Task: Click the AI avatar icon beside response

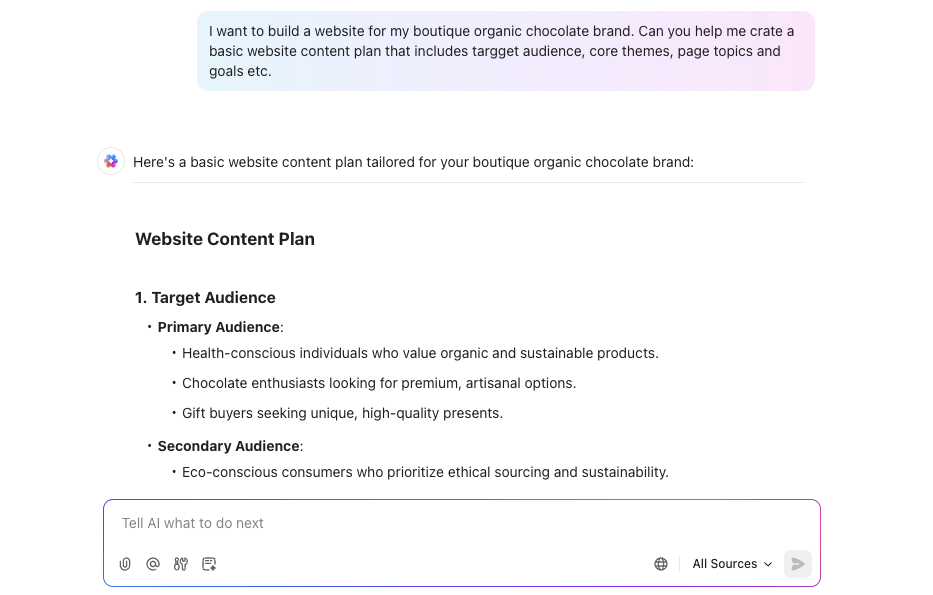Action: pos(111,161)
